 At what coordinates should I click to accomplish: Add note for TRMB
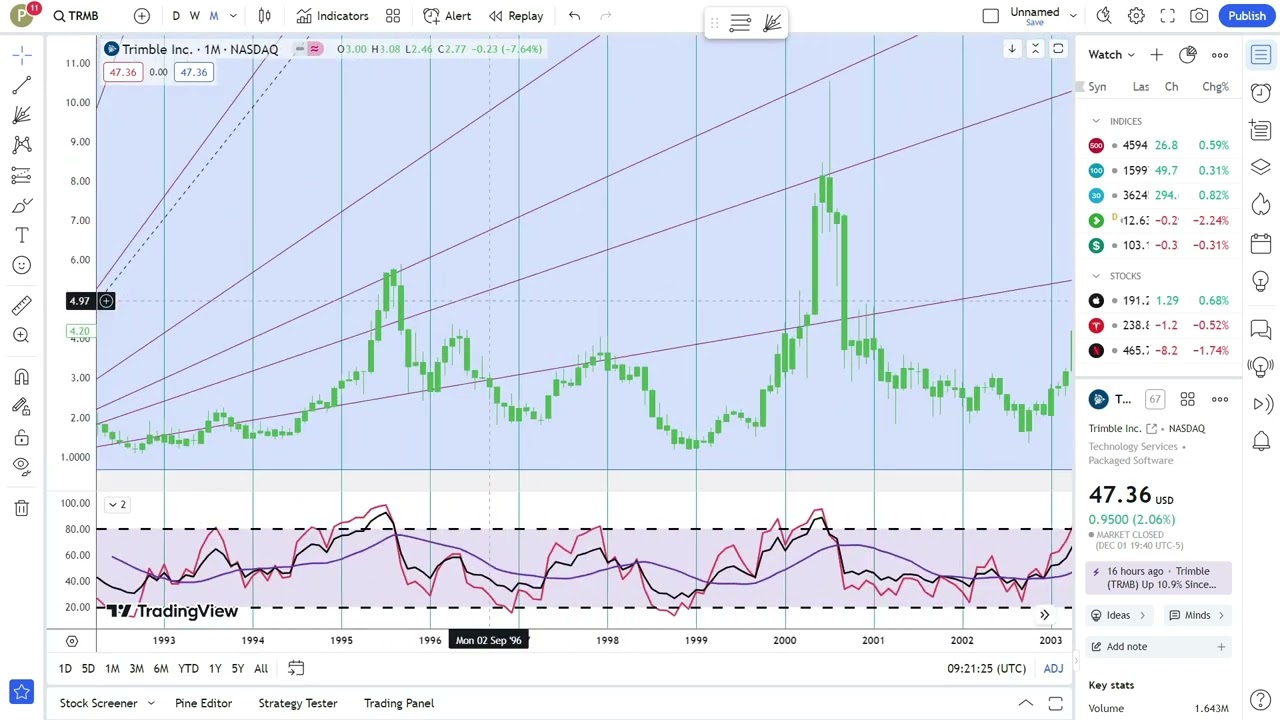pyautogui.click(x=1159, y=646)
